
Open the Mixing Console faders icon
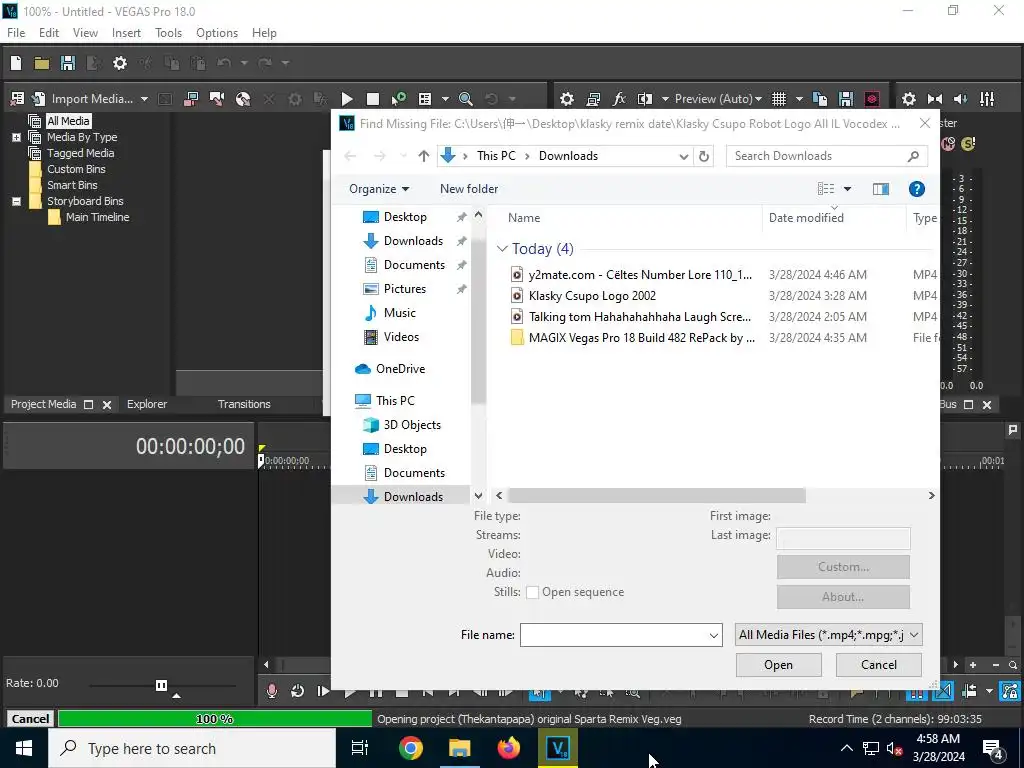point(987,99)
